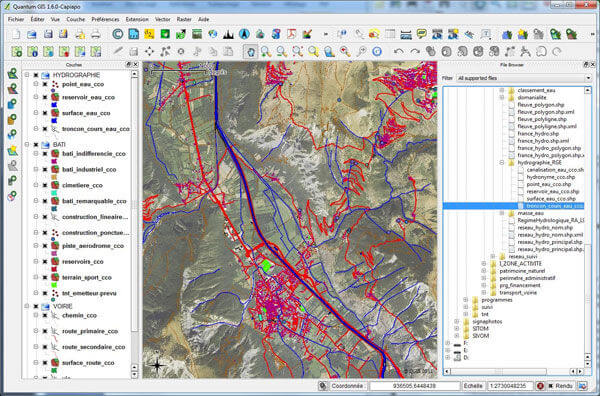The image size is (600, 396).
Task: Collapse the BATI layer group
Action: pyautogui.click(x=27, y=144)
